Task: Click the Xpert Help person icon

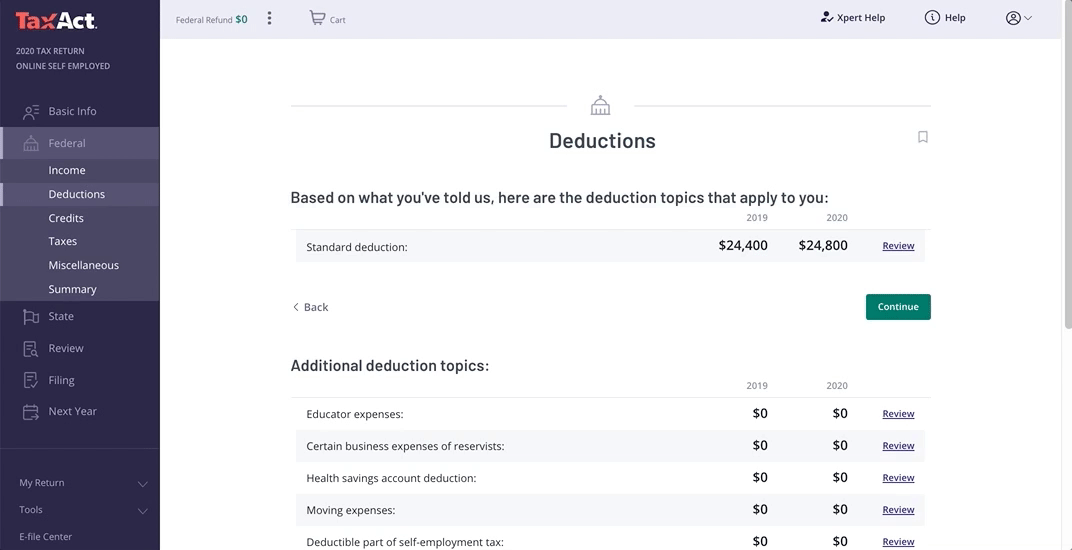Action: coord(826,17)
